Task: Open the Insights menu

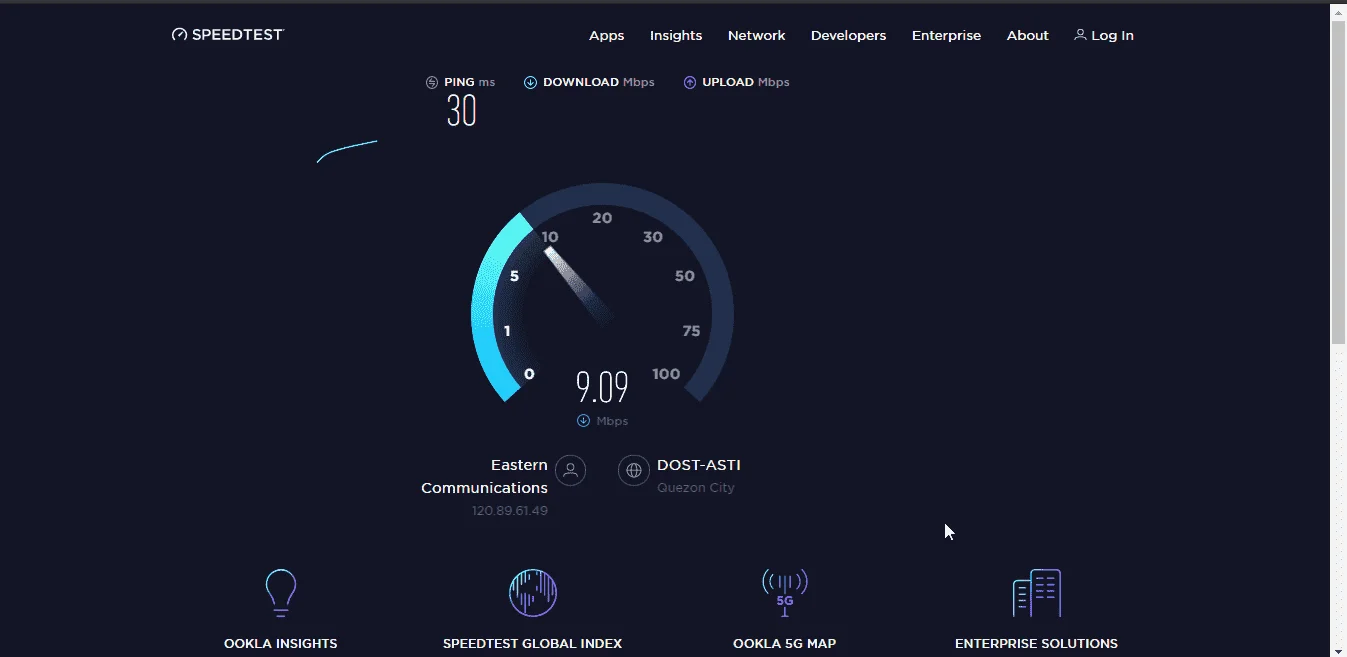Action: tap(676, 35)
